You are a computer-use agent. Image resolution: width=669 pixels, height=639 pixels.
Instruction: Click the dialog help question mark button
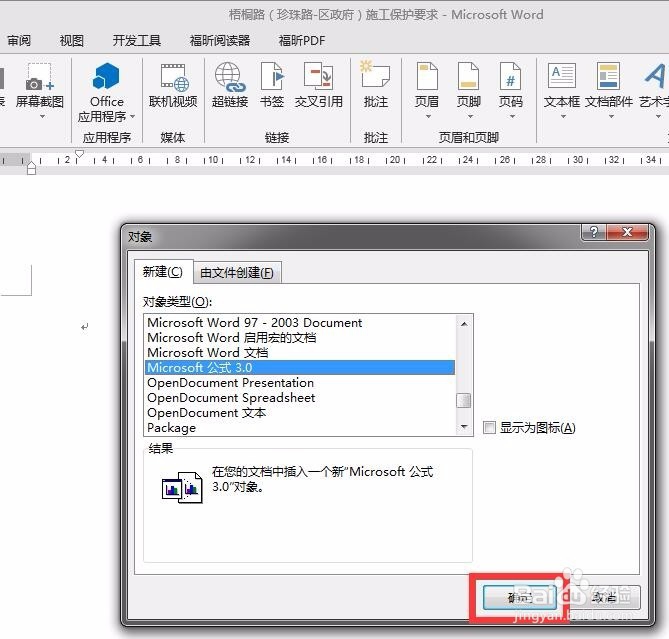(x=593, y=232)
